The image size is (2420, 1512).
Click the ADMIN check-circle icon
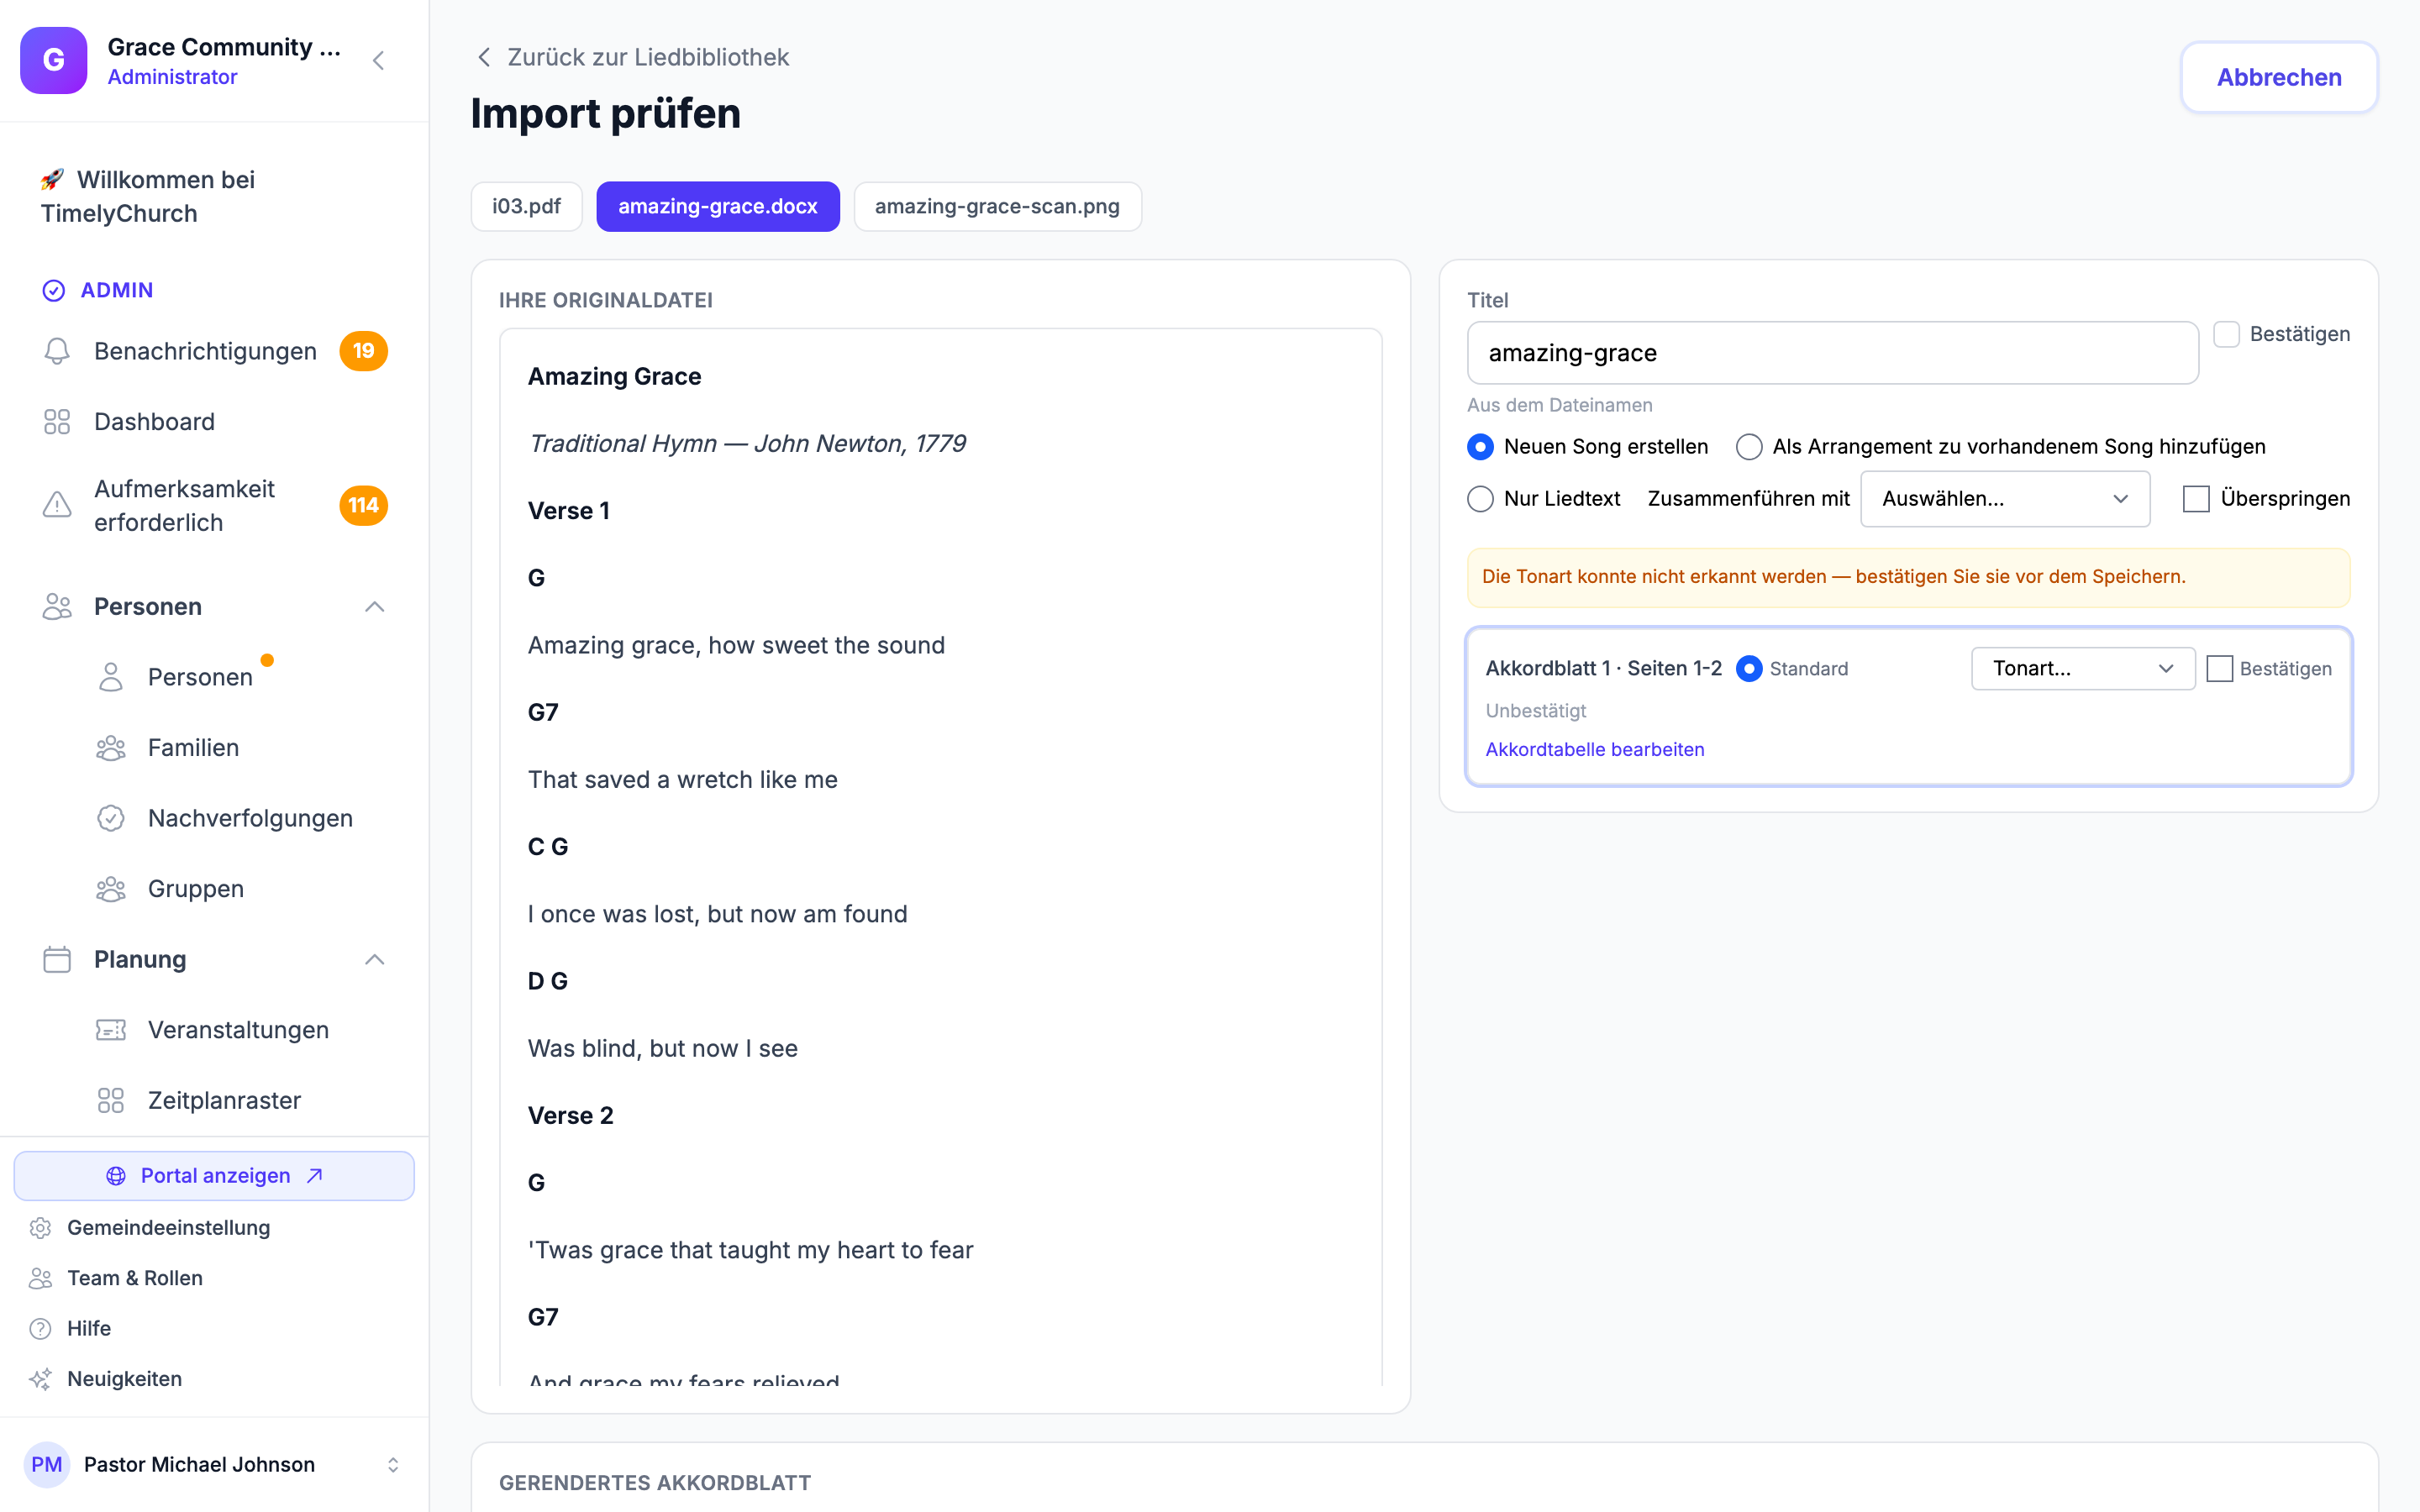point(54,290)
